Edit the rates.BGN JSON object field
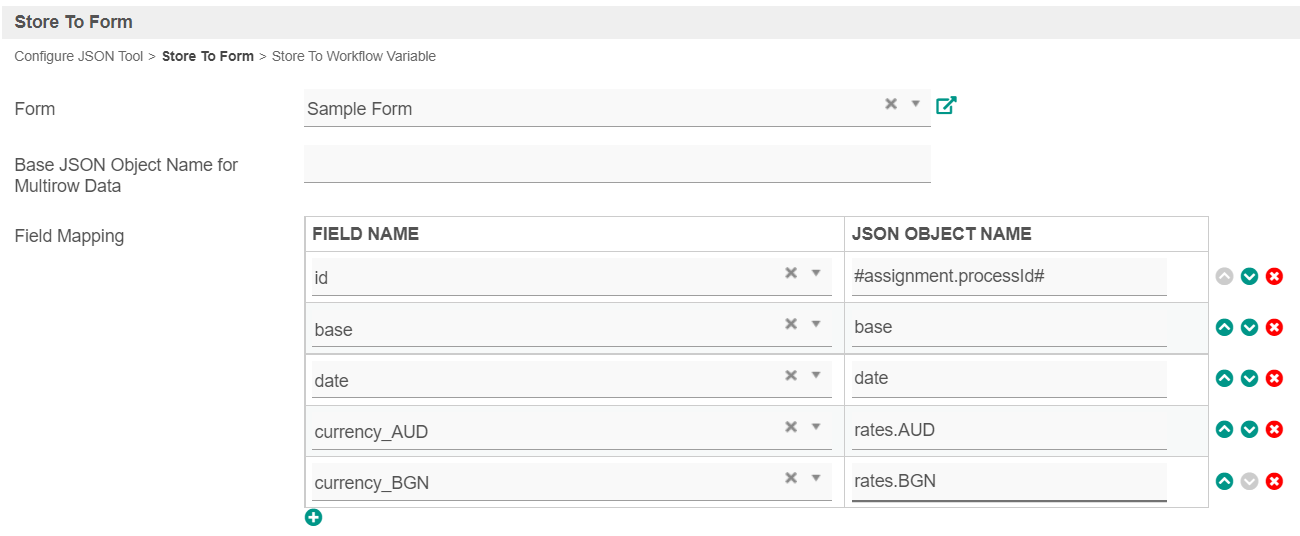The image size is (1300, 536). [1008, 481]
